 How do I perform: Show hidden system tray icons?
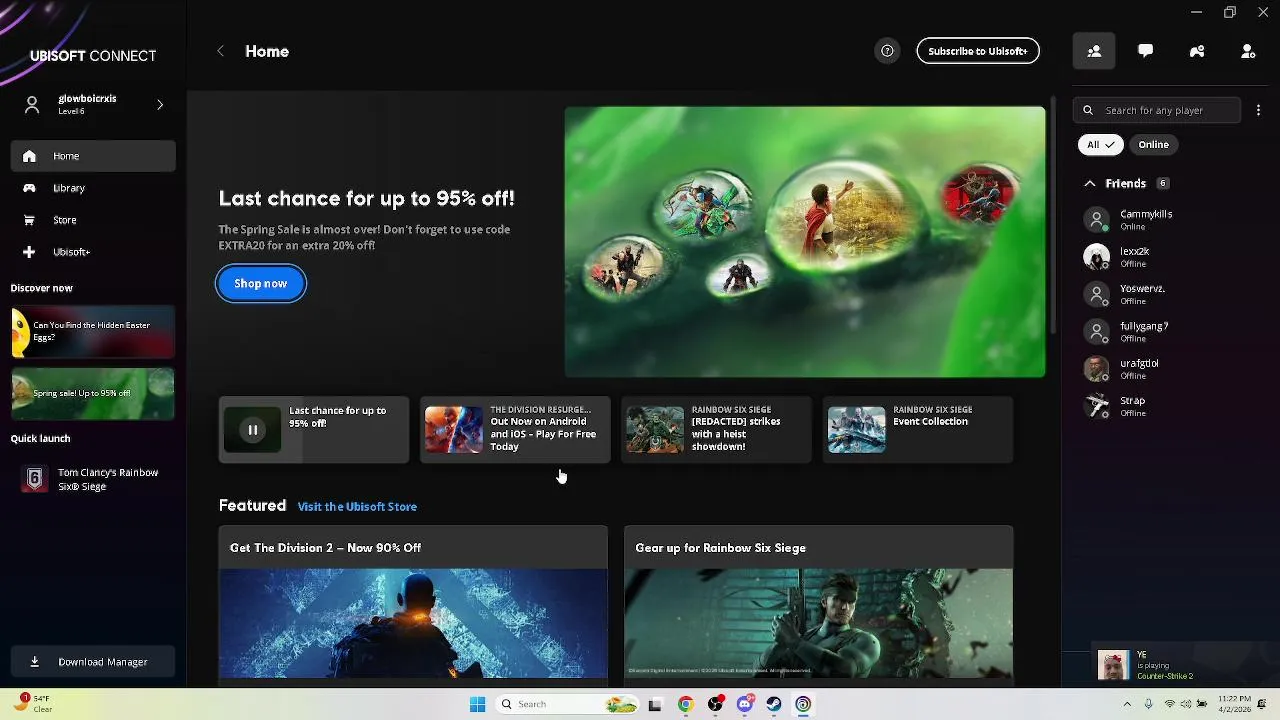pyautogui.click(x=1127, y=704)
